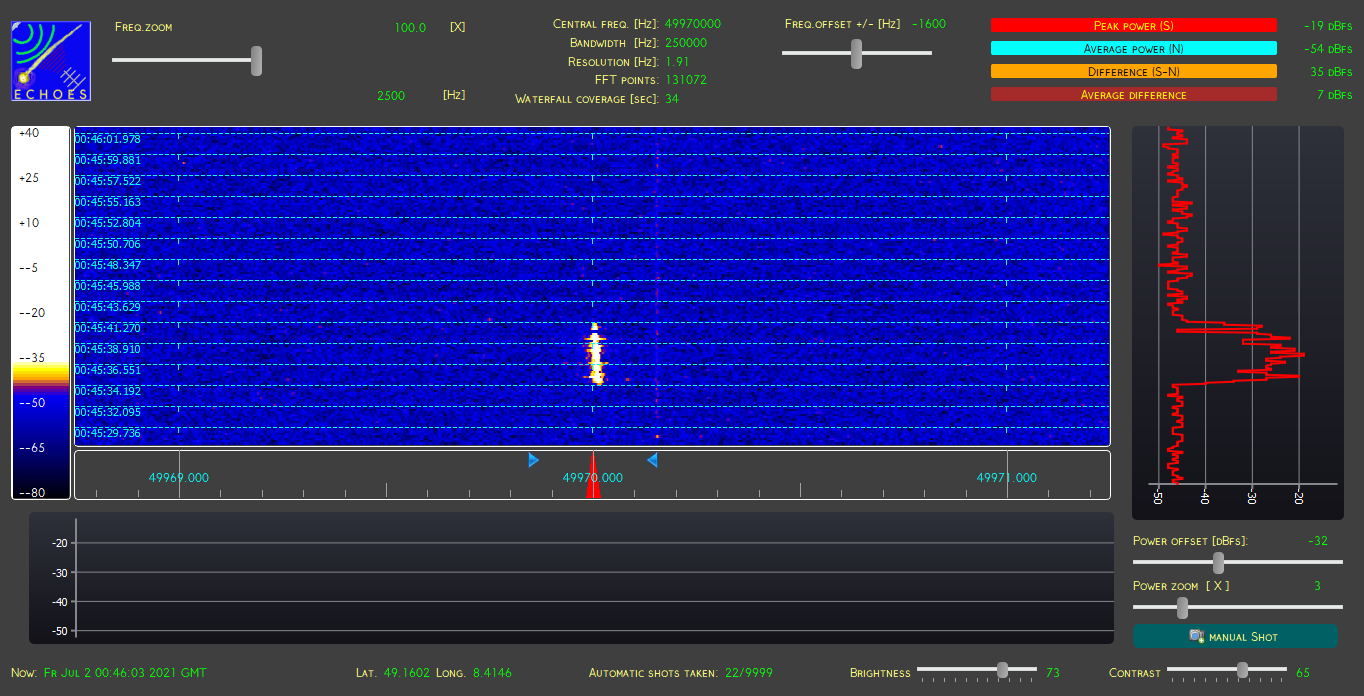Click the Contrast value 65

(x=1303, y=673)
